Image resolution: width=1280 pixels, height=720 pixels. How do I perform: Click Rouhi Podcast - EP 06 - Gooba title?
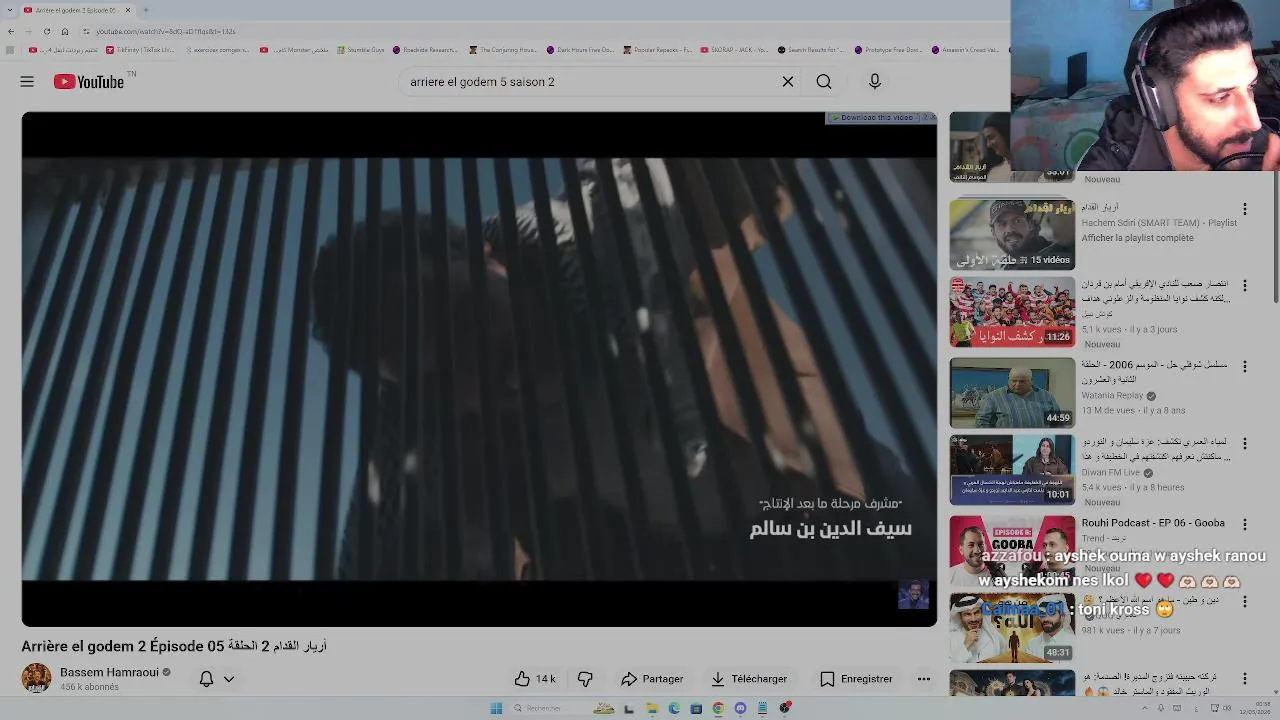tap(1153, 523)
